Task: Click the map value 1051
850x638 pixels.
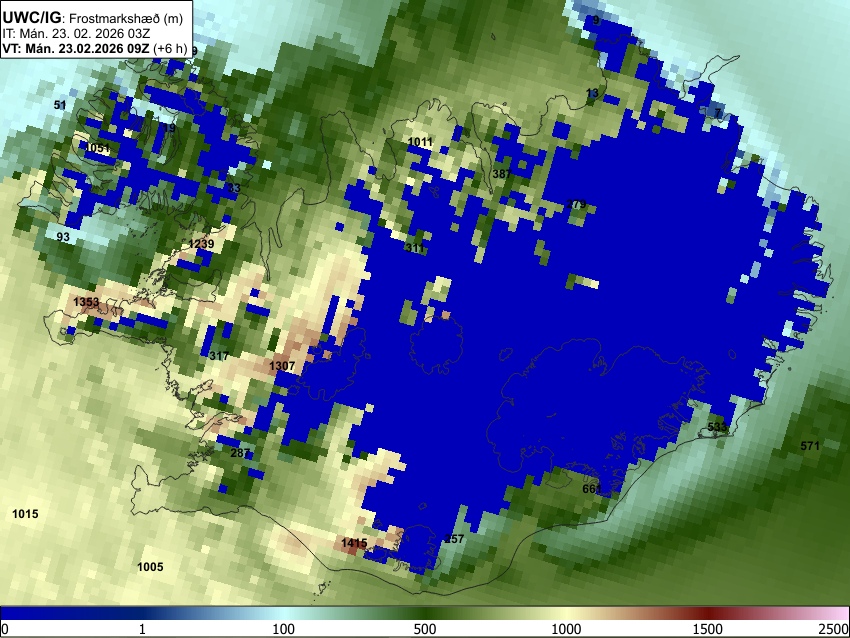Action: pos(98,148)
